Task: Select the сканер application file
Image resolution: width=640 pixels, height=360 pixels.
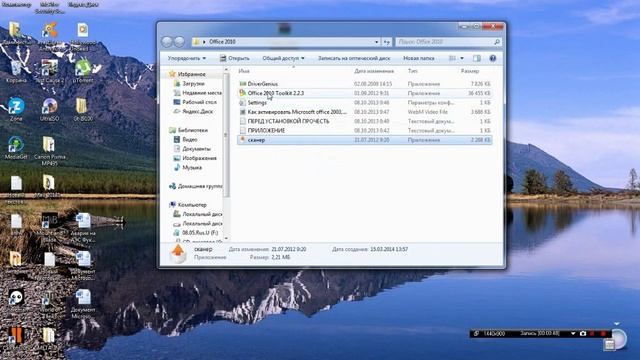Action: click(x=364, y=140)
